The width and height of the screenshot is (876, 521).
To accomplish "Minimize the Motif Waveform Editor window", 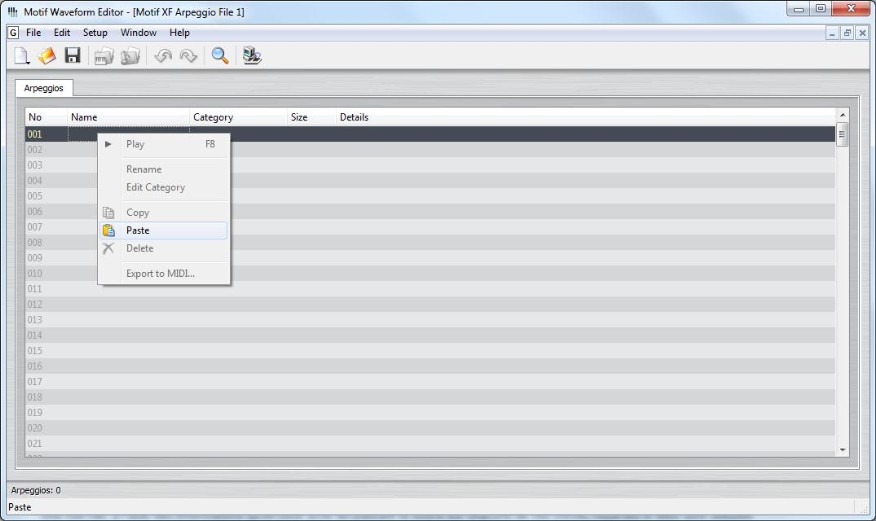I will 799,9.
